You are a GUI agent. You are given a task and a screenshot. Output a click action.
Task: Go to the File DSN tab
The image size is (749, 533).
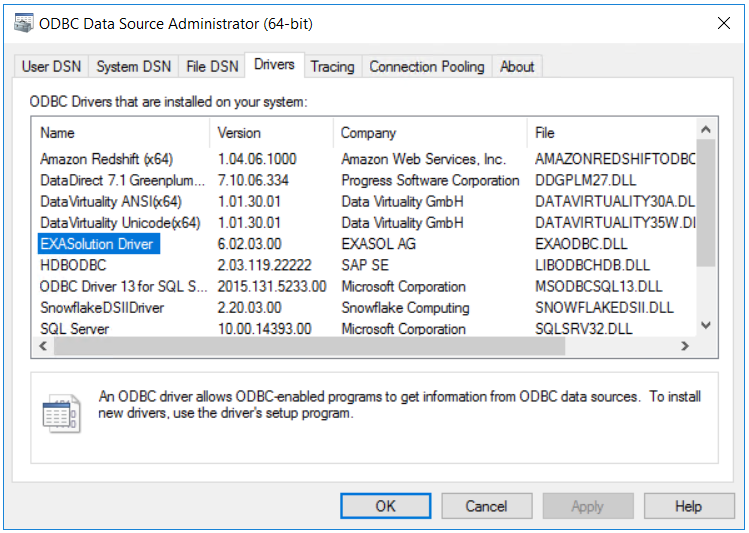pyautogui.click(x=212, y=66)
